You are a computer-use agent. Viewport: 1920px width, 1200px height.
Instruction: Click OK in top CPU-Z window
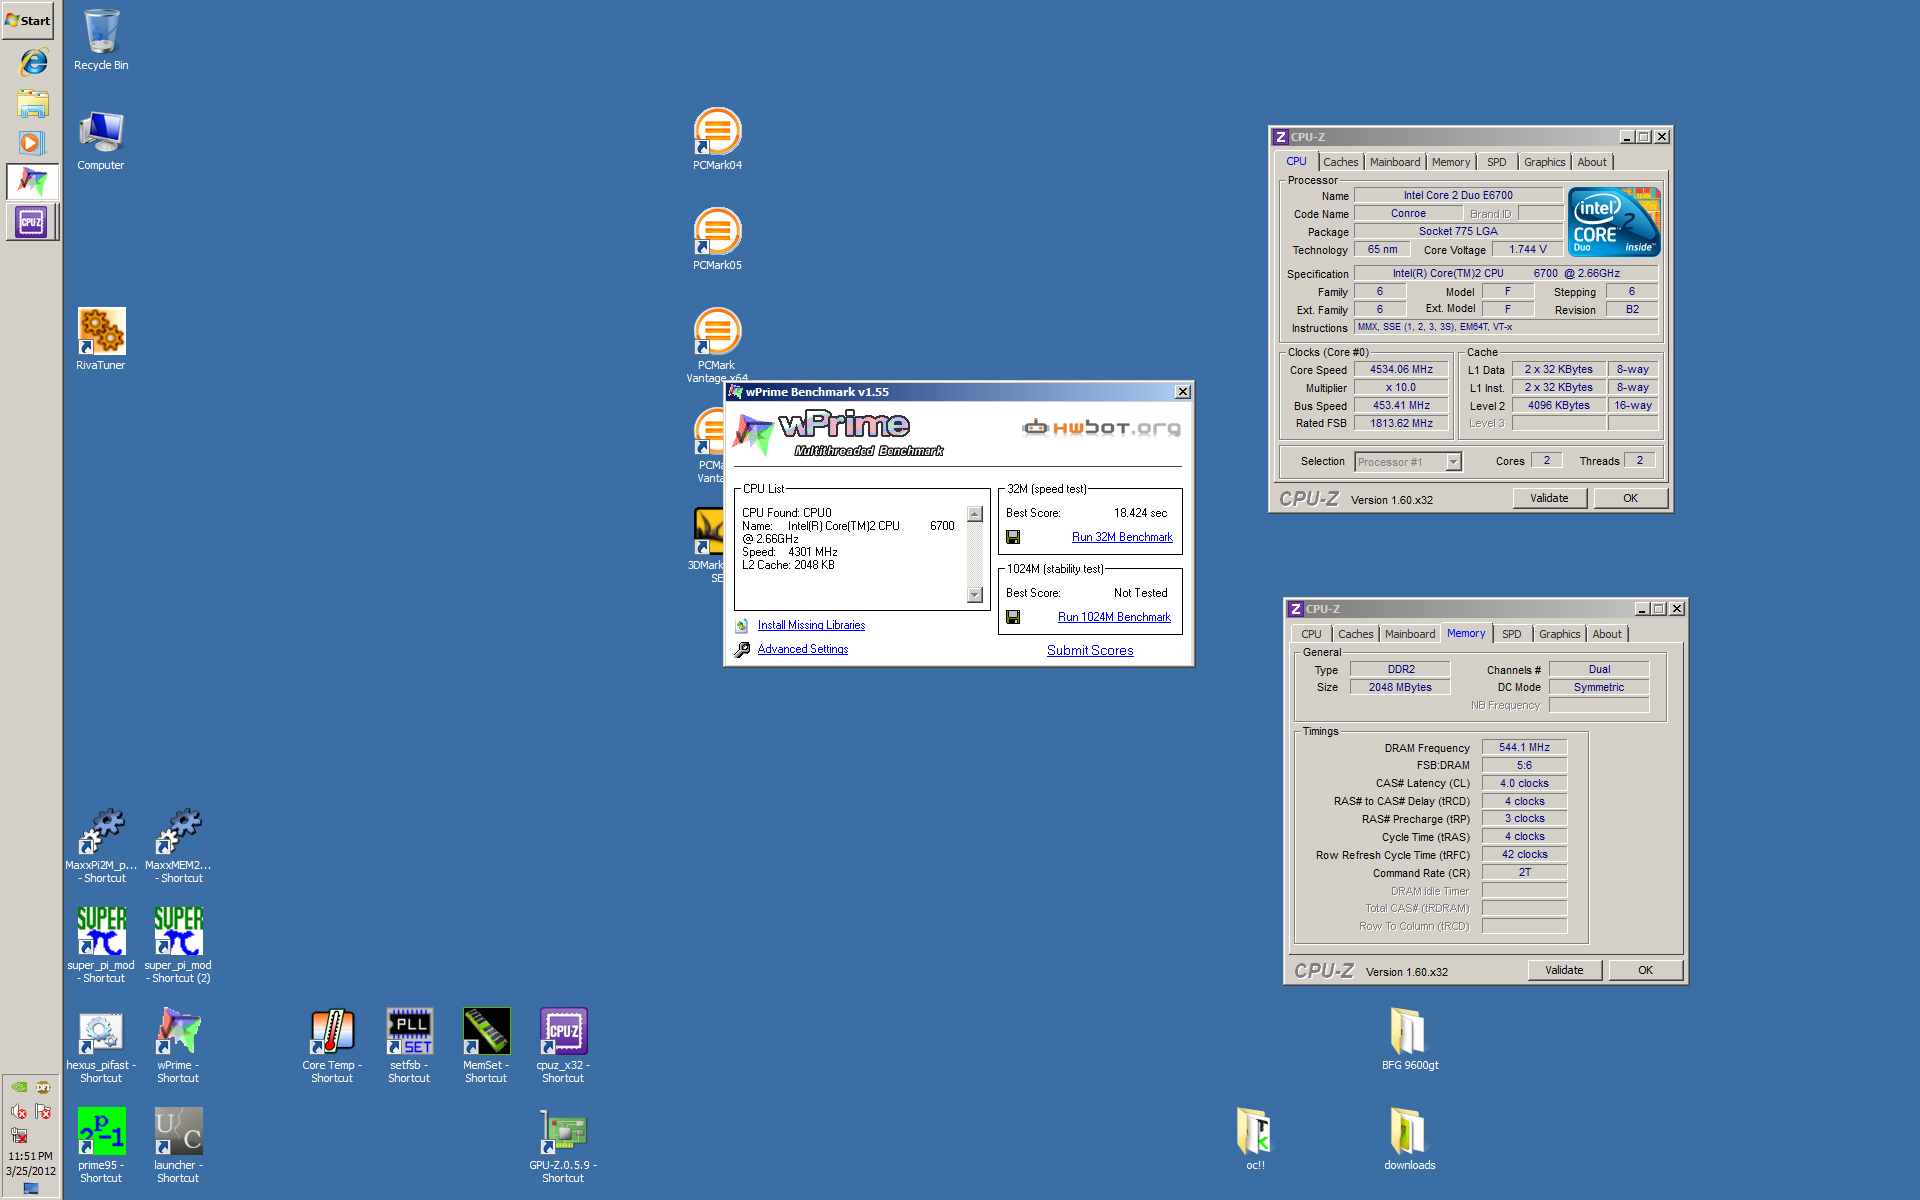(1630, 498)
